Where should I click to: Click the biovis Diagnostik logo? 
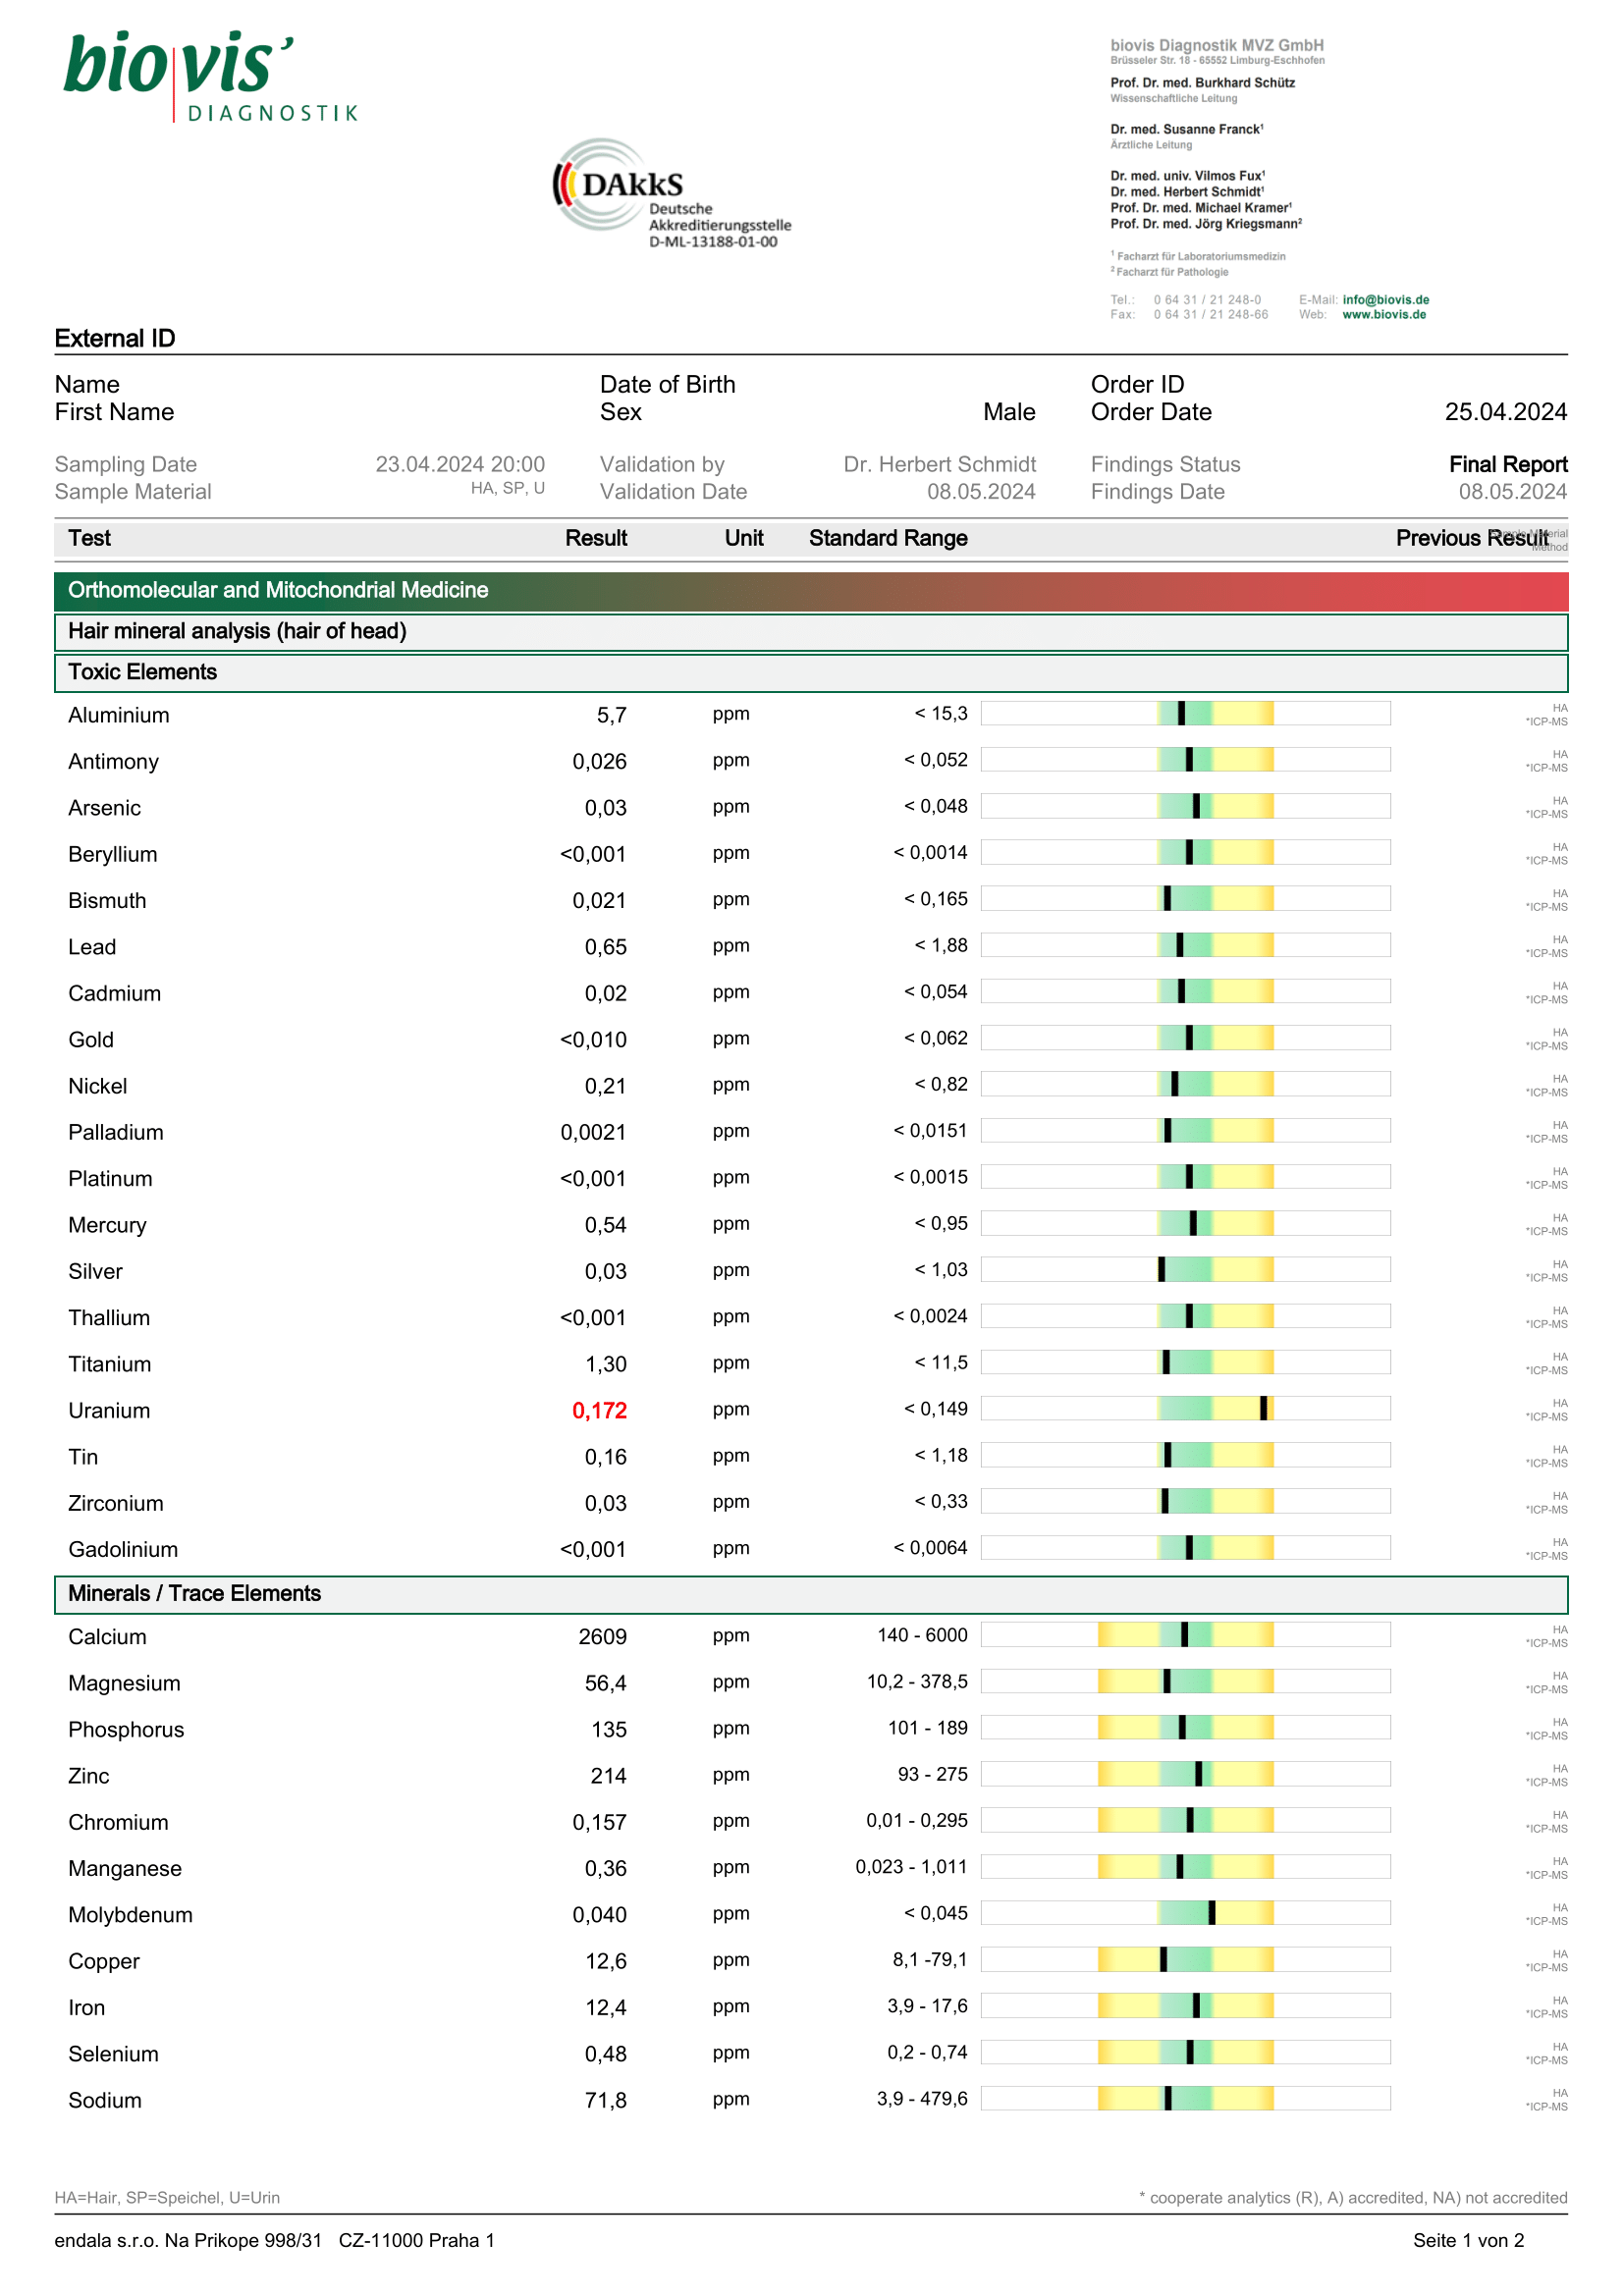(x=210, y=75)
